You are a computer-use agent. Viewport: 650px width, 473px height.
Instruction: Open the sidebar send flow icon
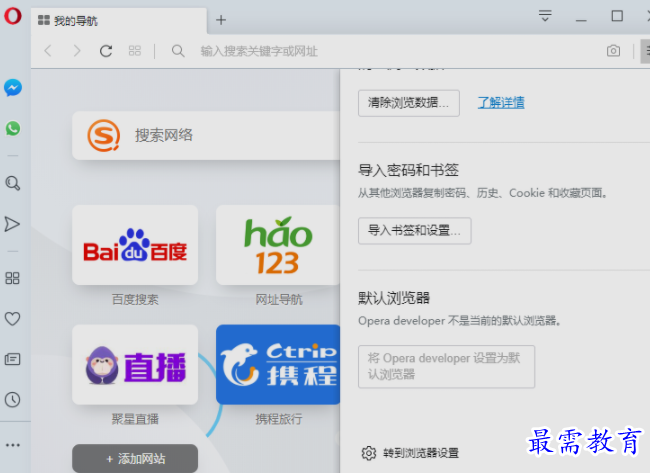click(12, 224)
